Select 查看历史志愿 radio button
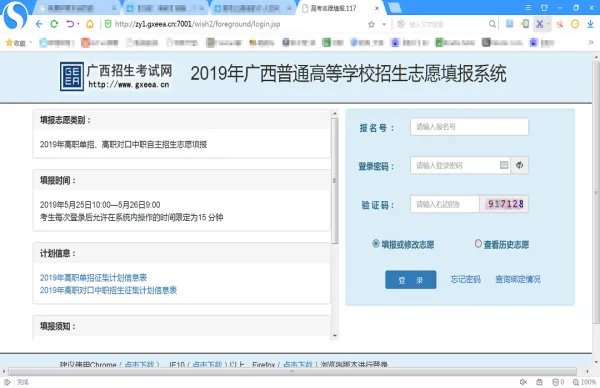This screenshot has width=600, height=388. 478,243
